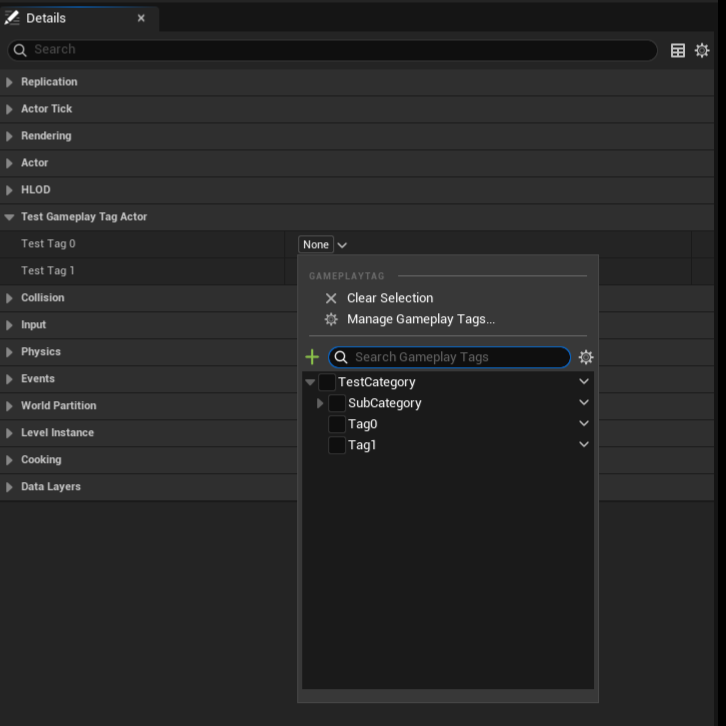Viewport: 726px width, 726px height.
Task: Expand the World Partition section
Action: tap(9, 406)
